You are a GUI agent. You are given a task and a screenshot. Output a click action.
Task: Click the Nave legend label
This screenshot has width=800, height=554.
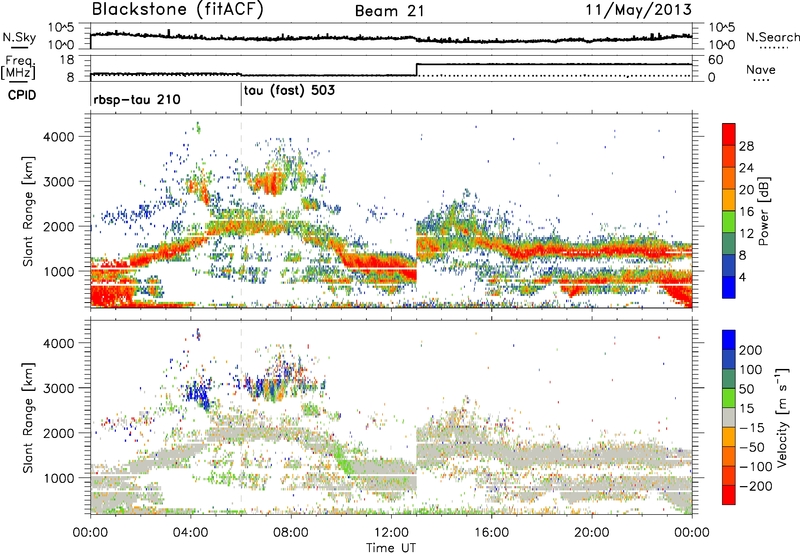point(760,69)
